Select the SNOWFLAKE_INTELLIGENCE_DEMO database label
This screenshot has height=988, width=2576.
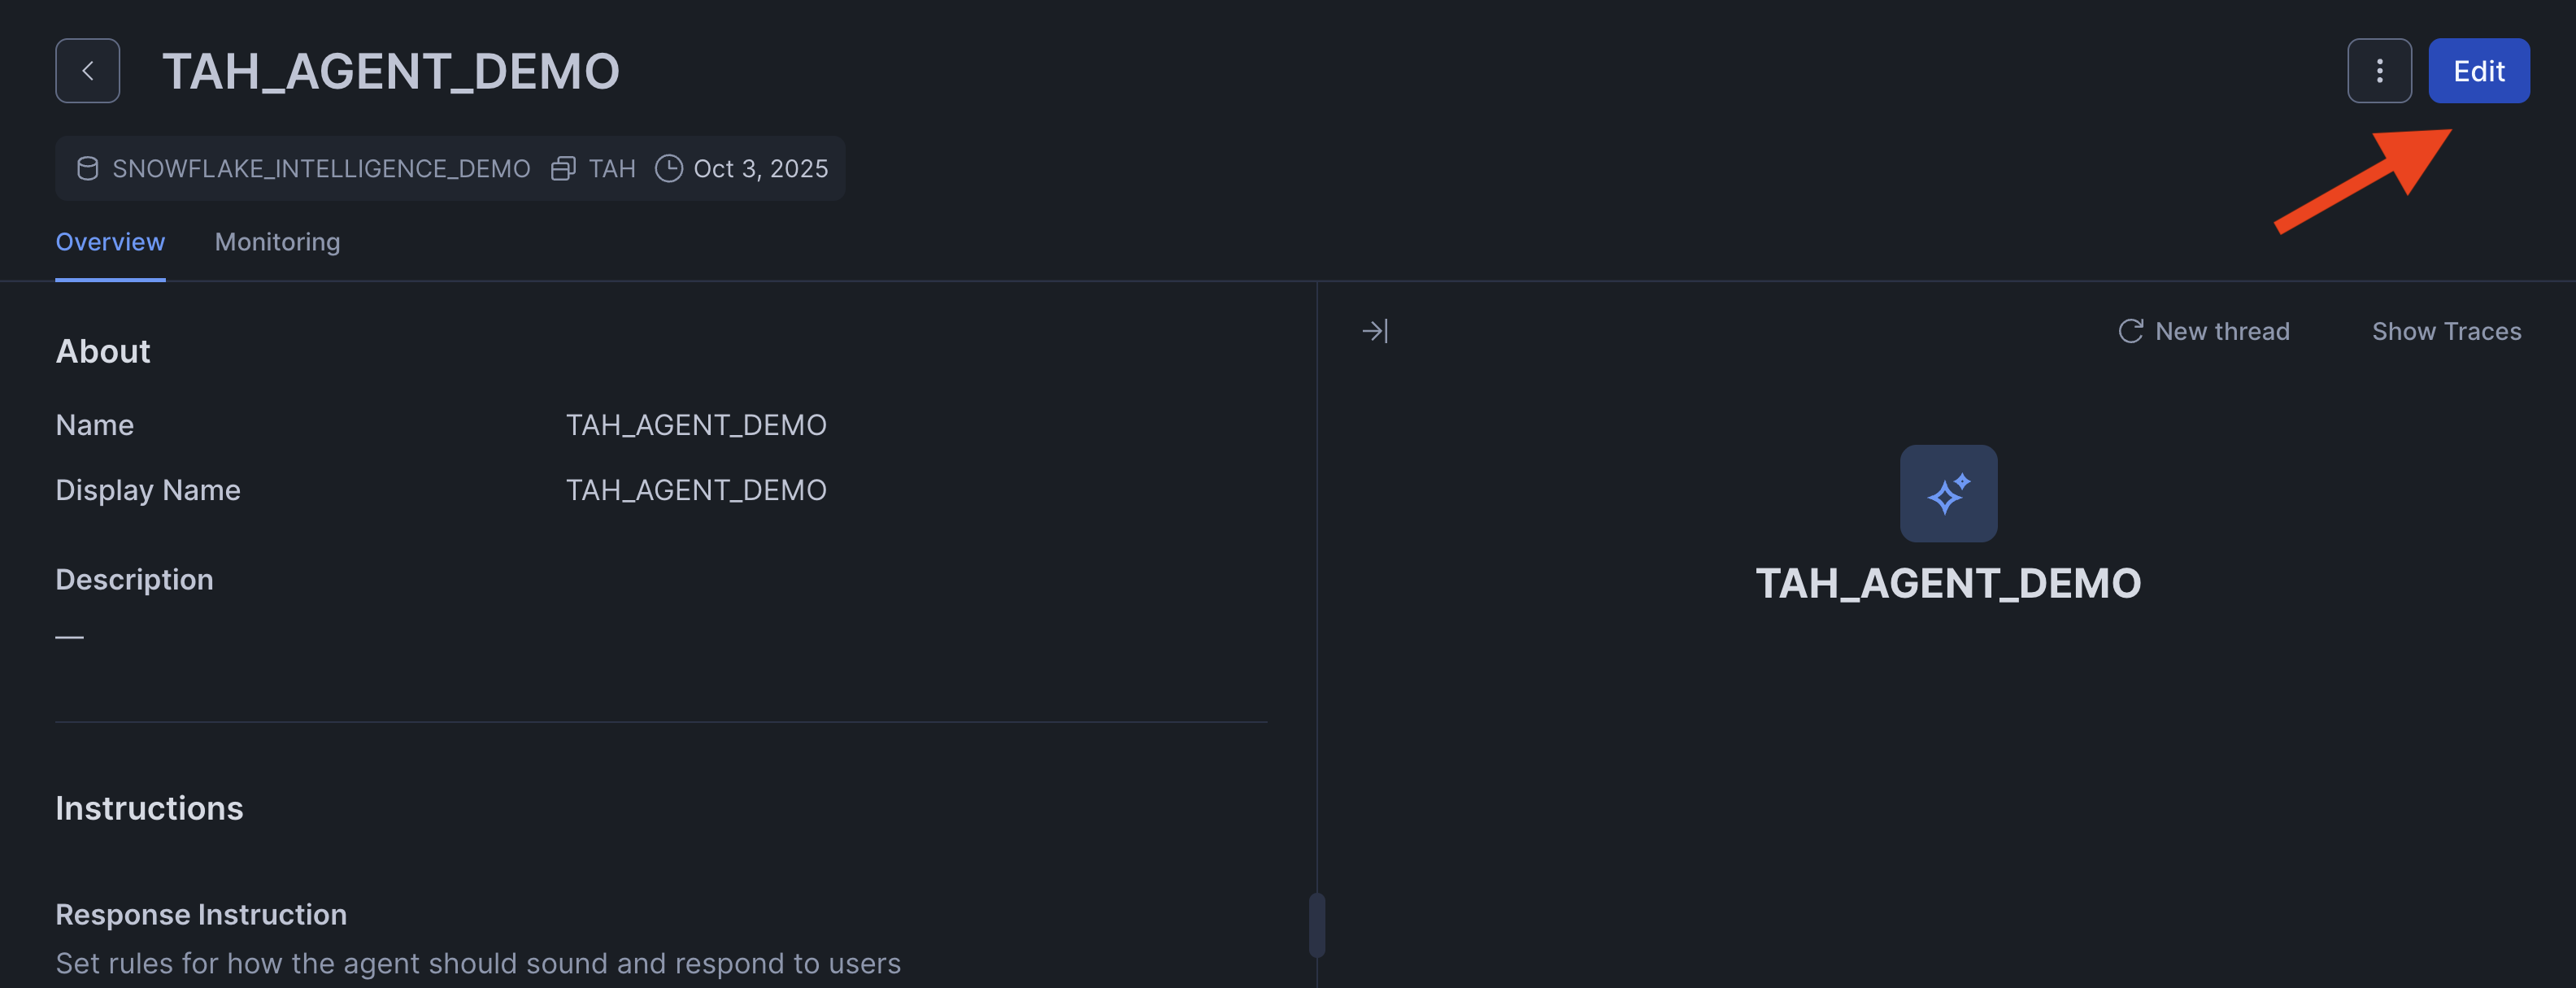(321, 169)
